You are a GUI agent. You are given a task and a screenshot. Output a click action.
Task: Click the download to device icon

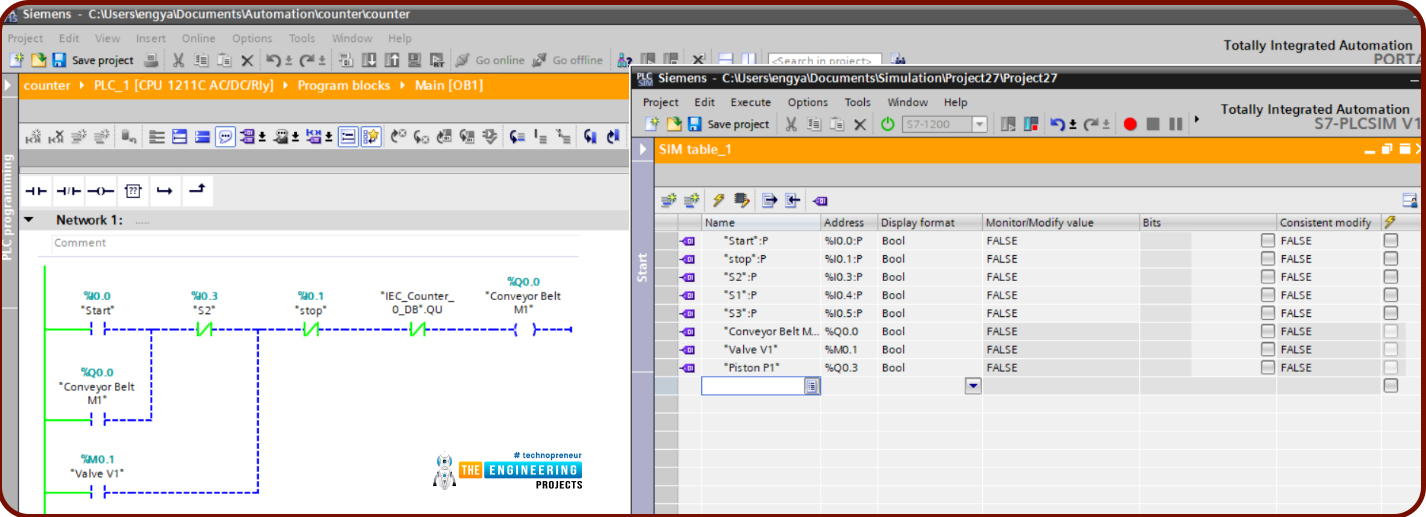[369, 60]
